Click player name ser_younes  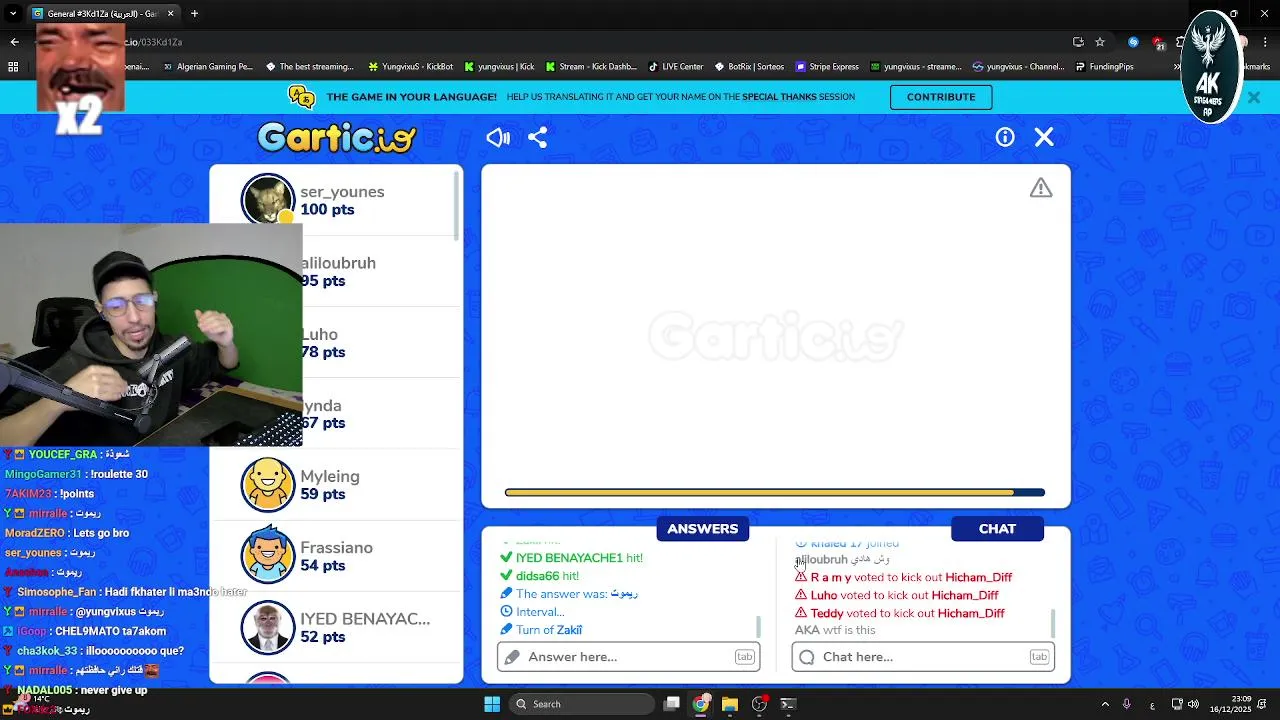pos(342,192)
